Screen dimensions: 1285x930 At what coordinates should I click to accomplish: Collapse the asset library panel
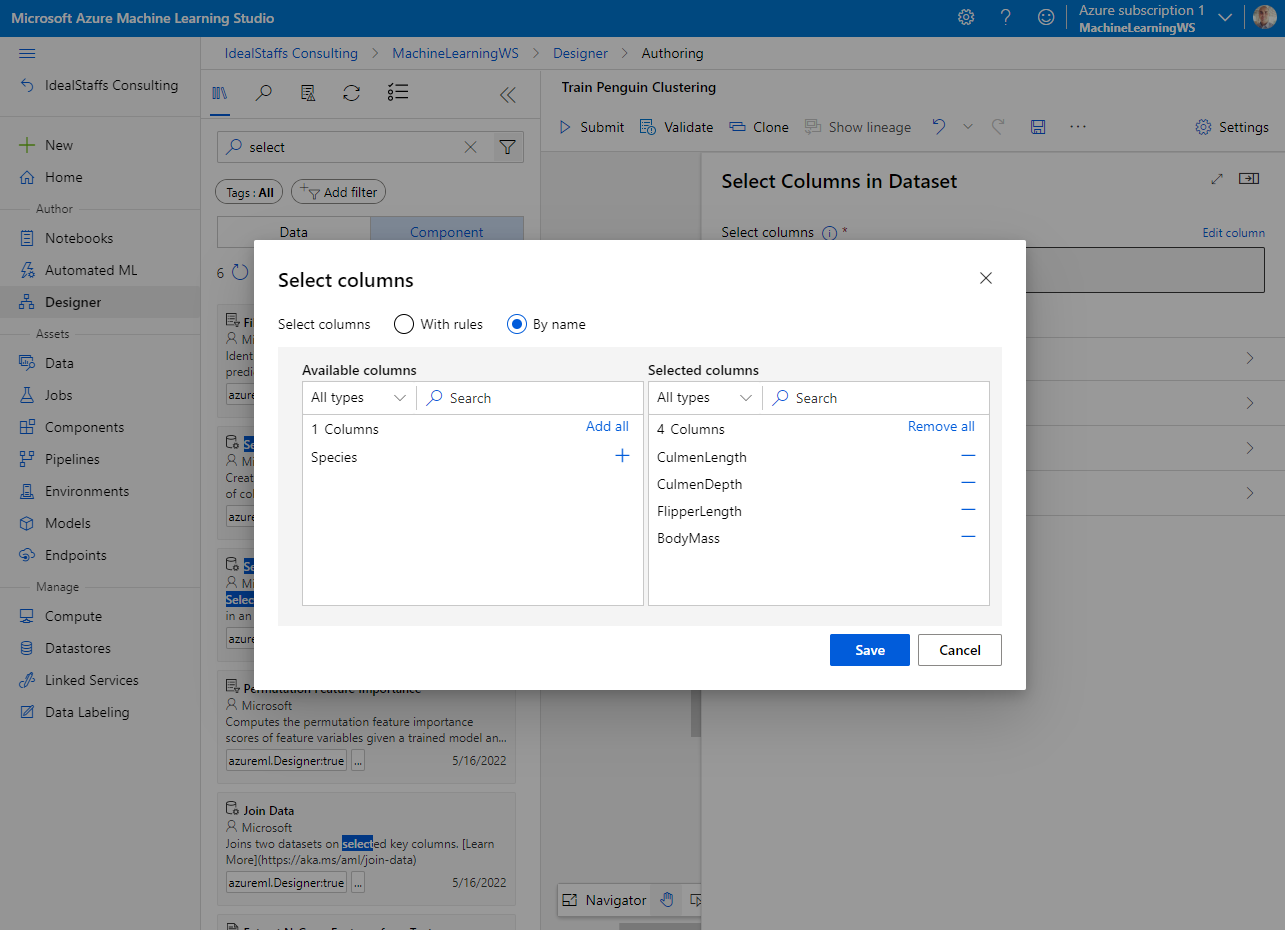click(507, 95)
